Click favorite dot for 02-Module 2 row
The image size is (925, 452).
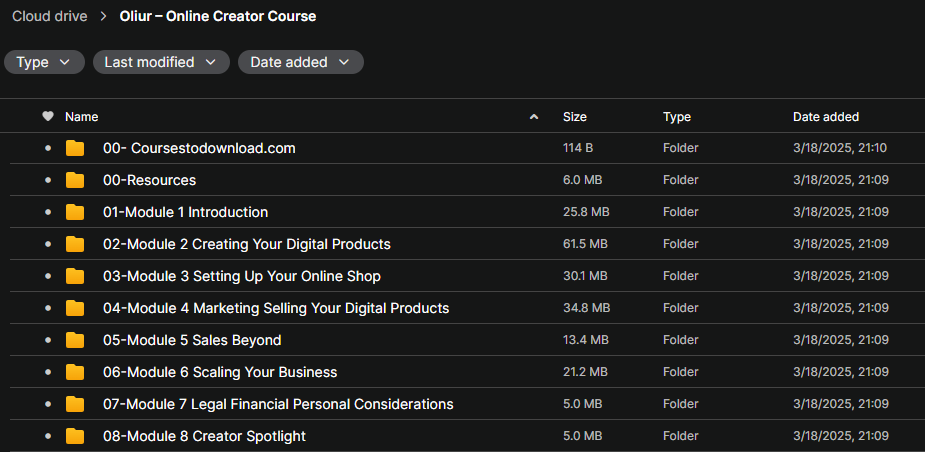pos(48,244)
